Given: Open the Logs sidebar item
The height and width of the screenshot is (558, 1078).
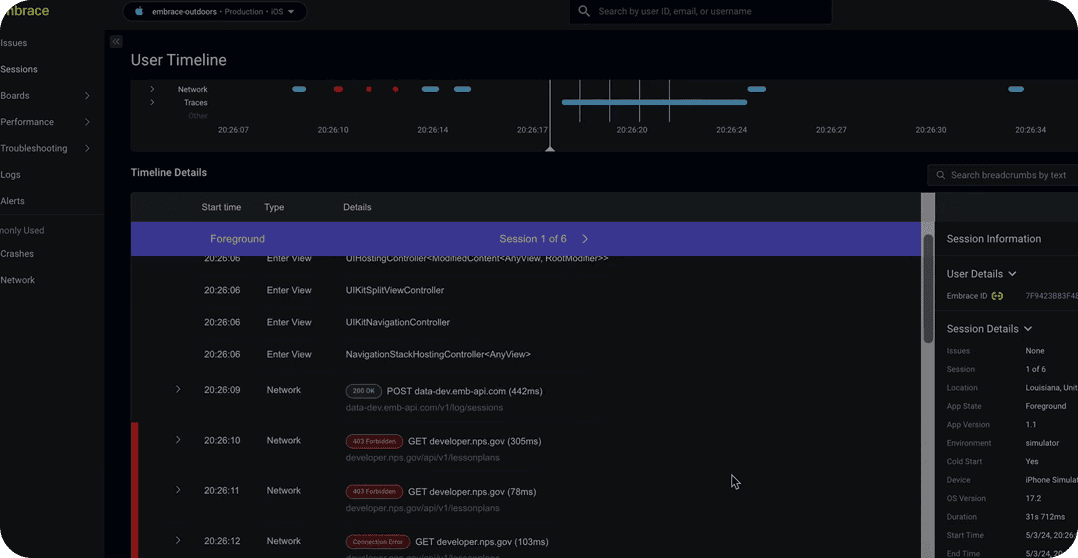Looking at the screenshot, I should tap(11, 175).
